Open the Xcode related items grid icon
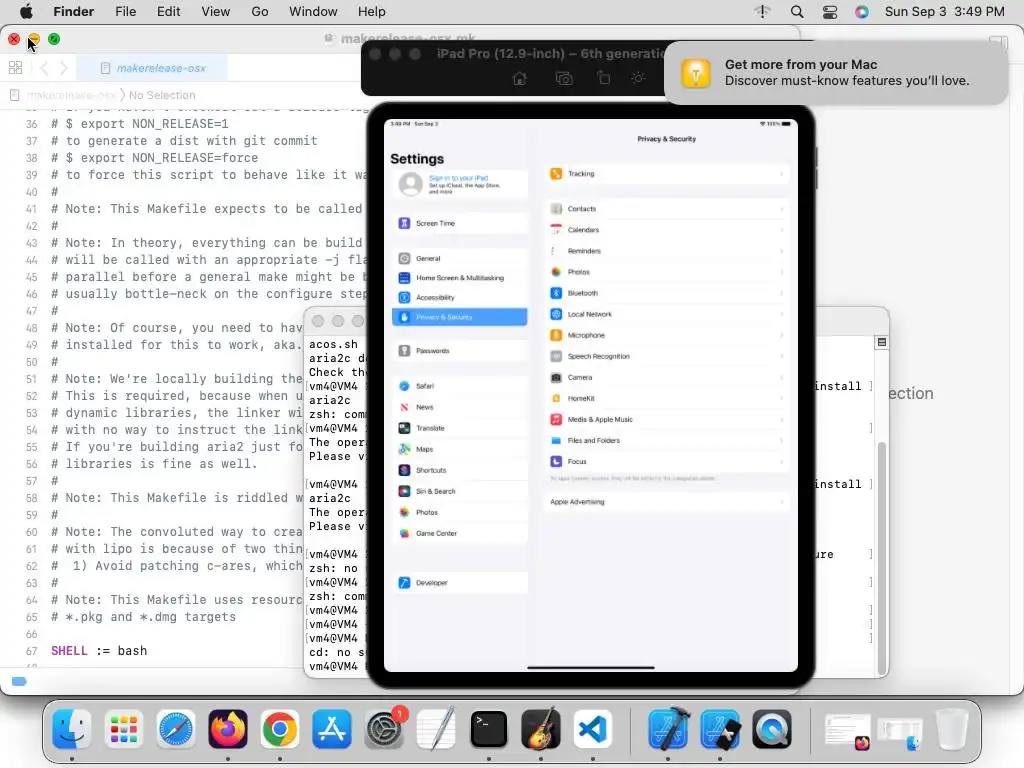Screen dimensions: 1024x768 [16, 68]
